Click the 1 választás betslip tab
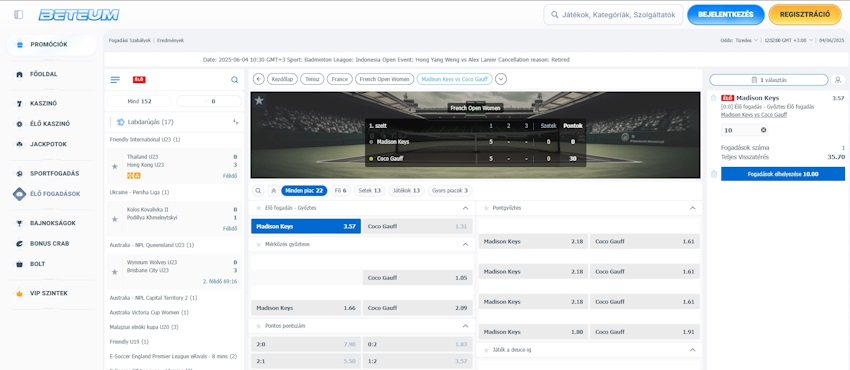Viewport: 850px width, 370px height. click(x=769, y=80)
